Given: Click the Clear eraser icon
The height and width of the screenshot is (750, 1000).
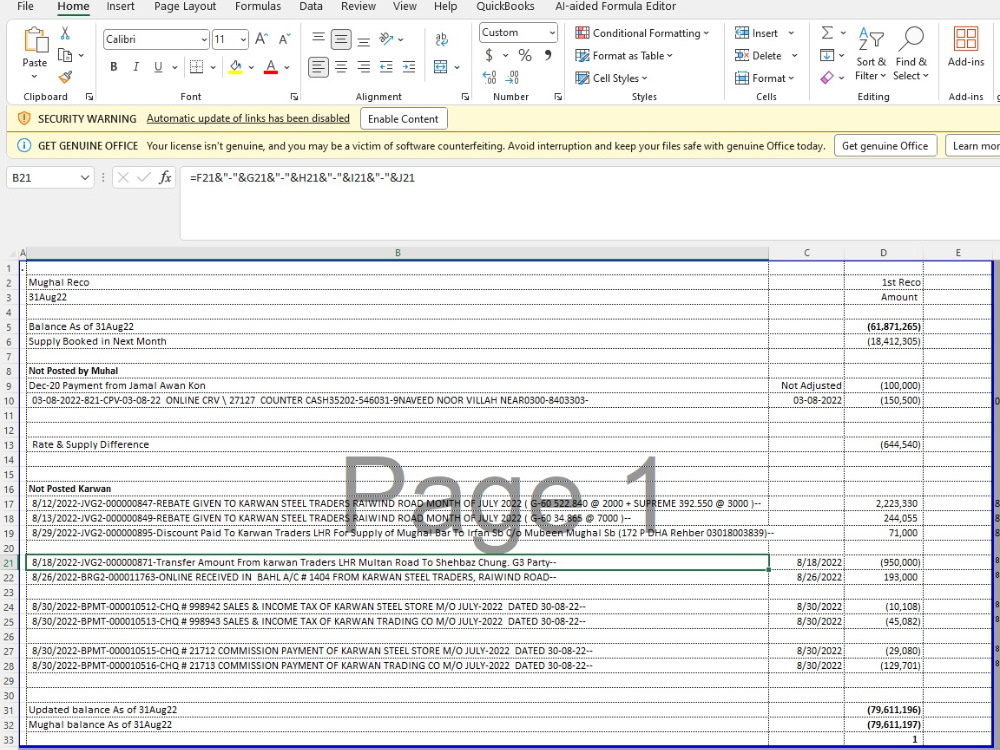Looking at the screenshot, I should click(827, 77).
